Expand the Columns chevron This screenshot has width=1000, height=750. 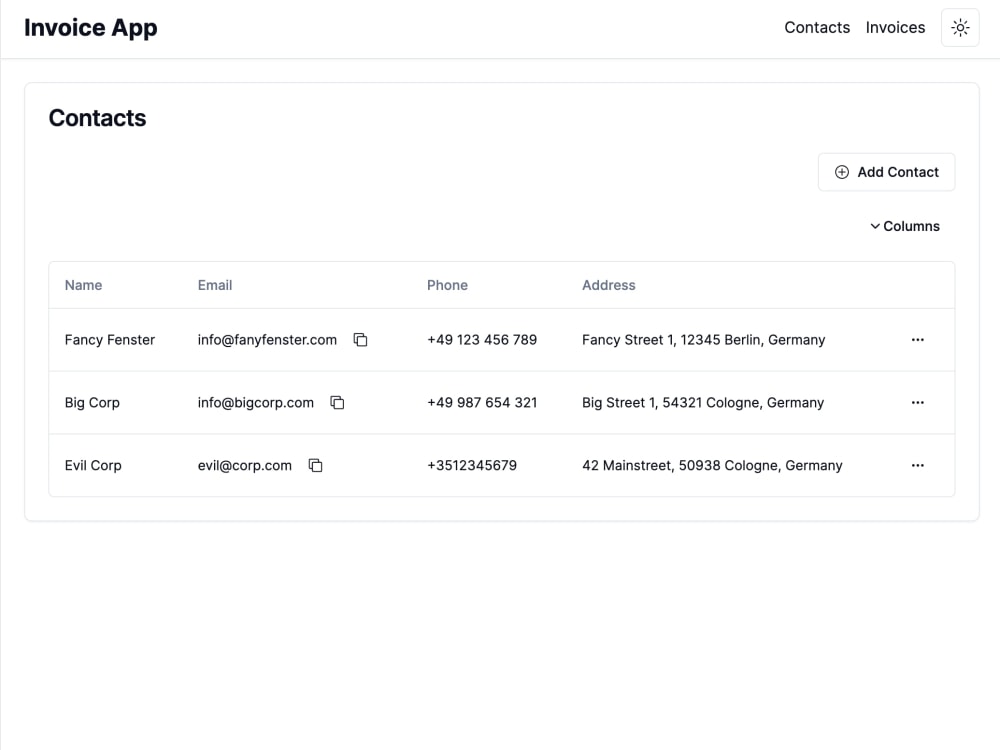click(x=875, y=226)
